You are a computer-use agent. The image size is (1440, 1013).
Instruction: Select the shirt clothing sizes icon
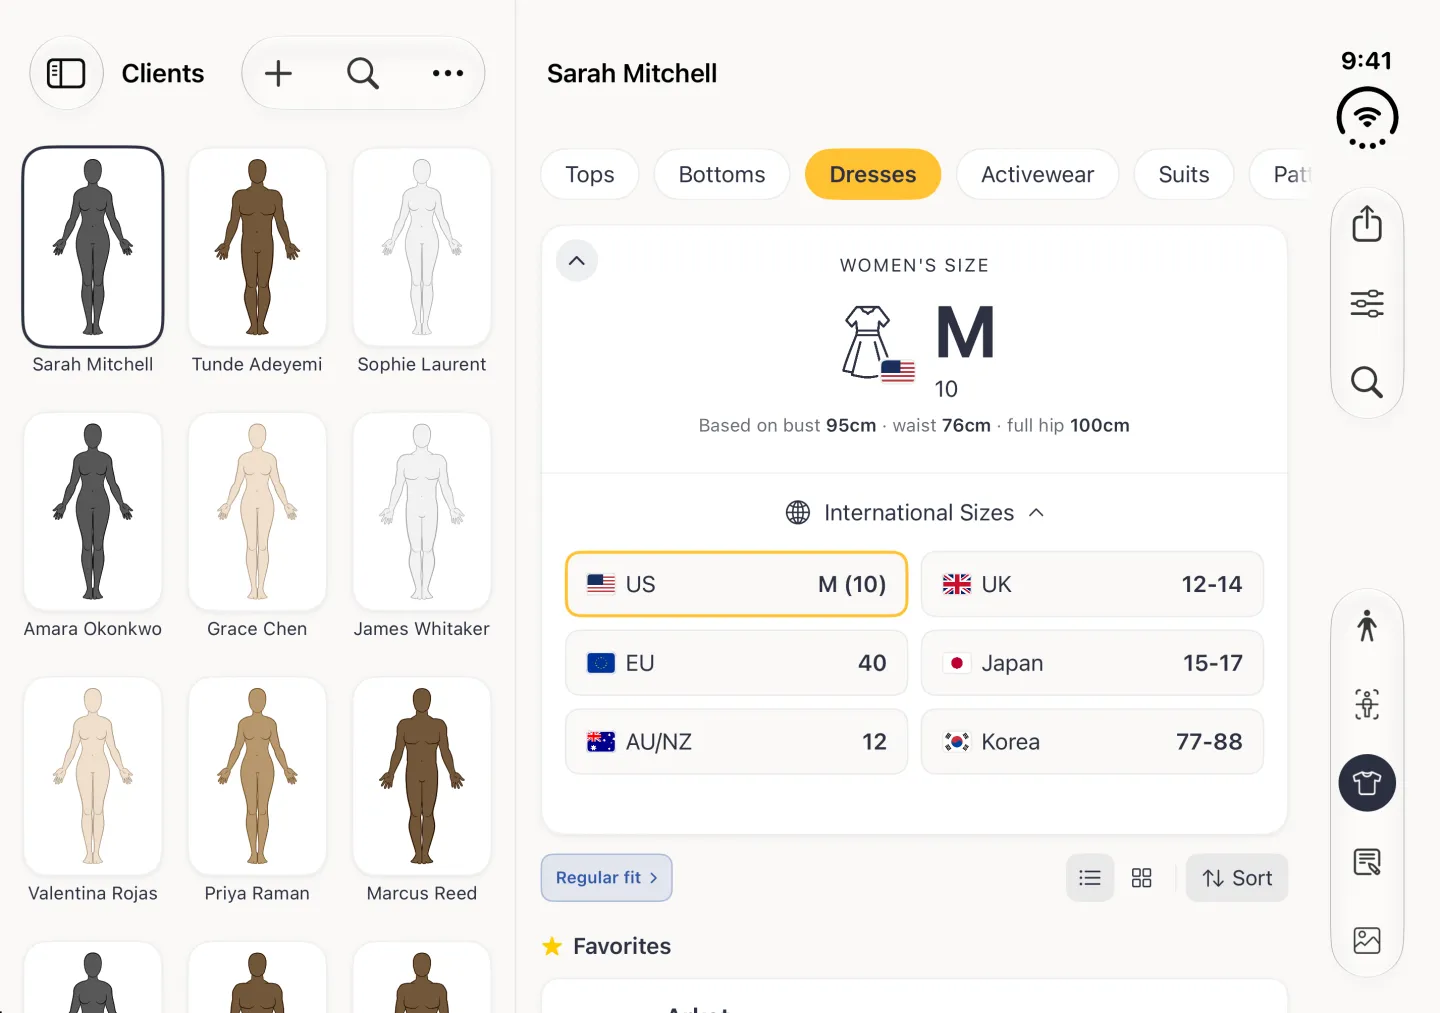click(1367, 783)
